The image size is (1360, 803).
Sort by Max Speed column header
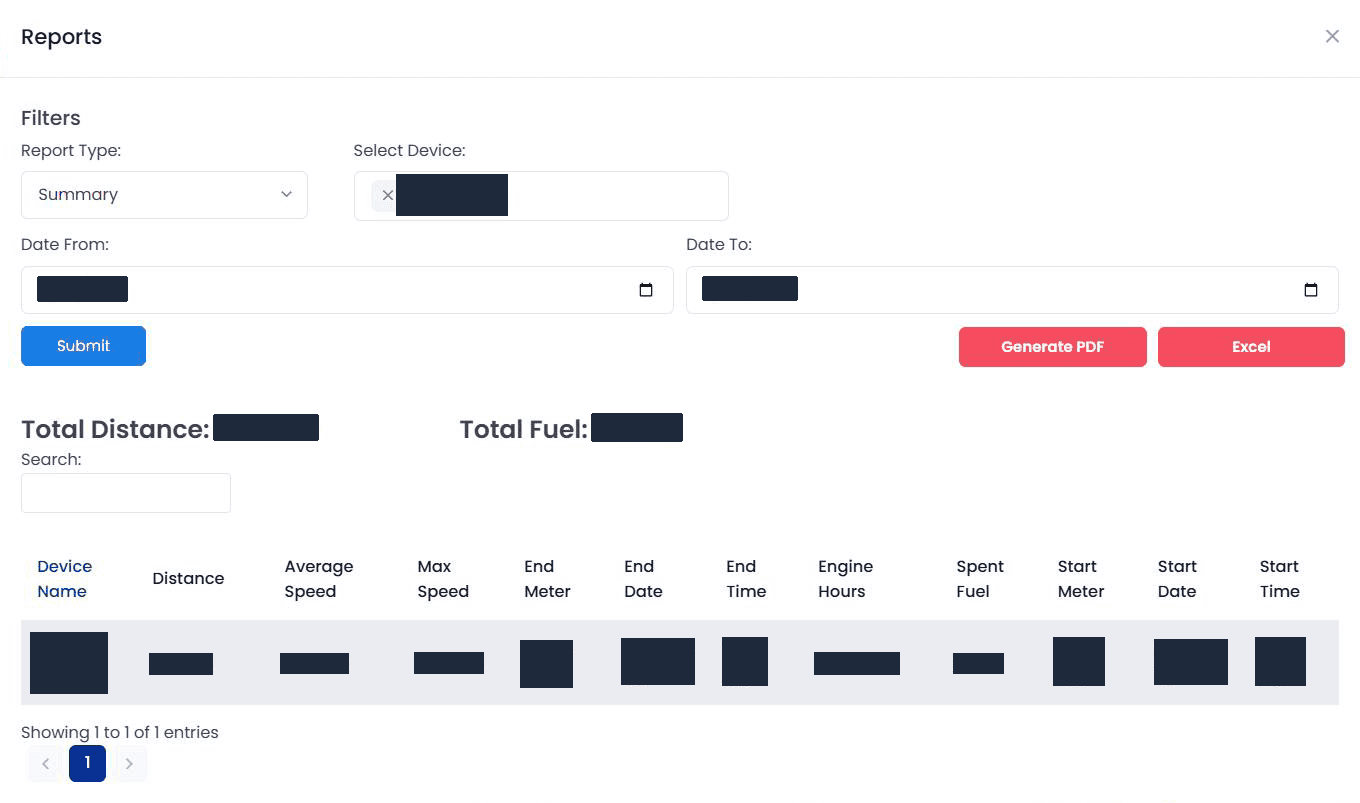(443, 579)
